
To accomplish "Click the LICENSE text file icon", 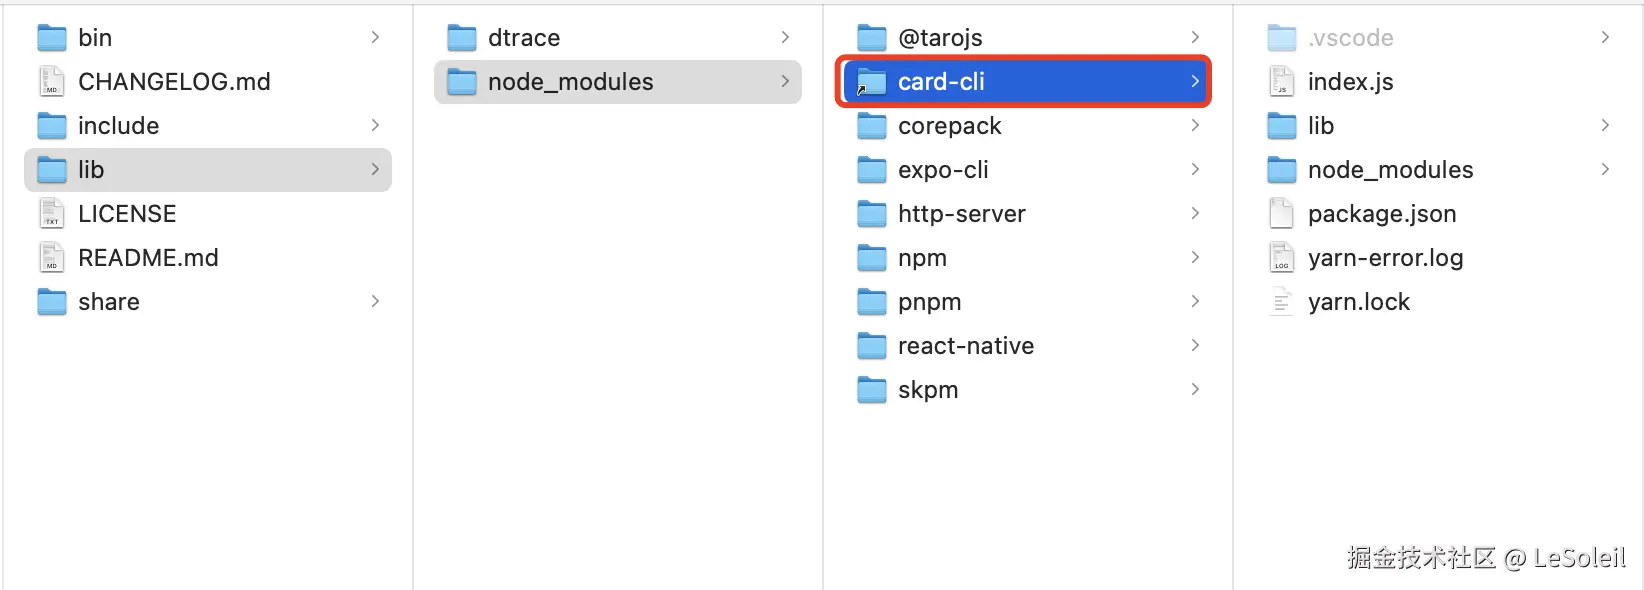I will click(51, 214).
